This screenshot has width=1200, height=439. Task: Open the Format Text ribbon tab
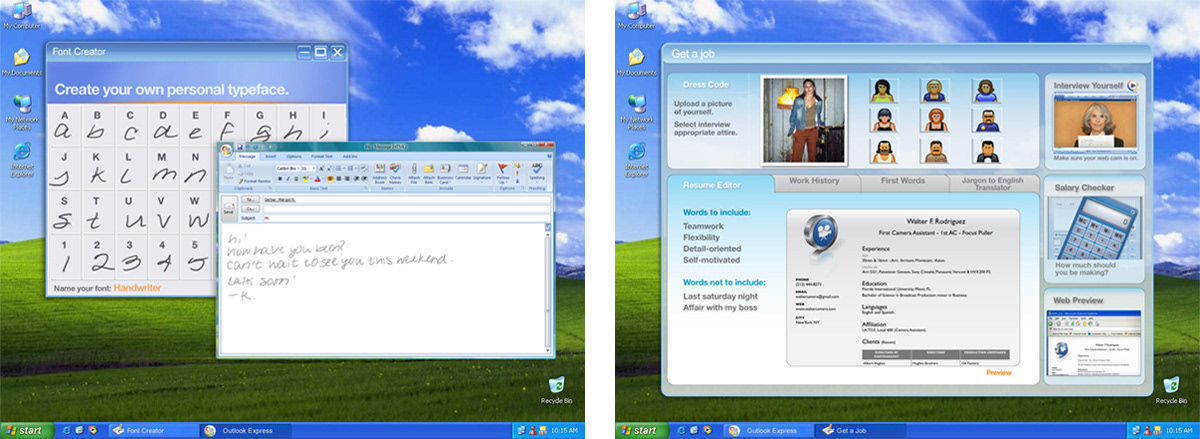(322, 157)
